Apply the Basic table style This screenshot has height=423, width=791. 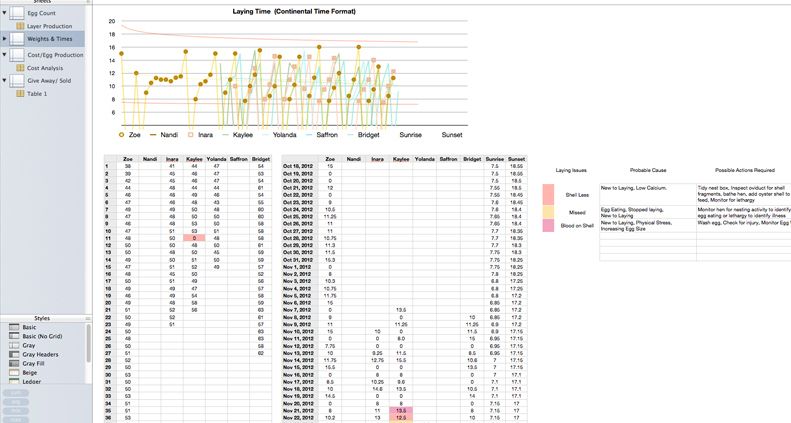pos(12,327)
